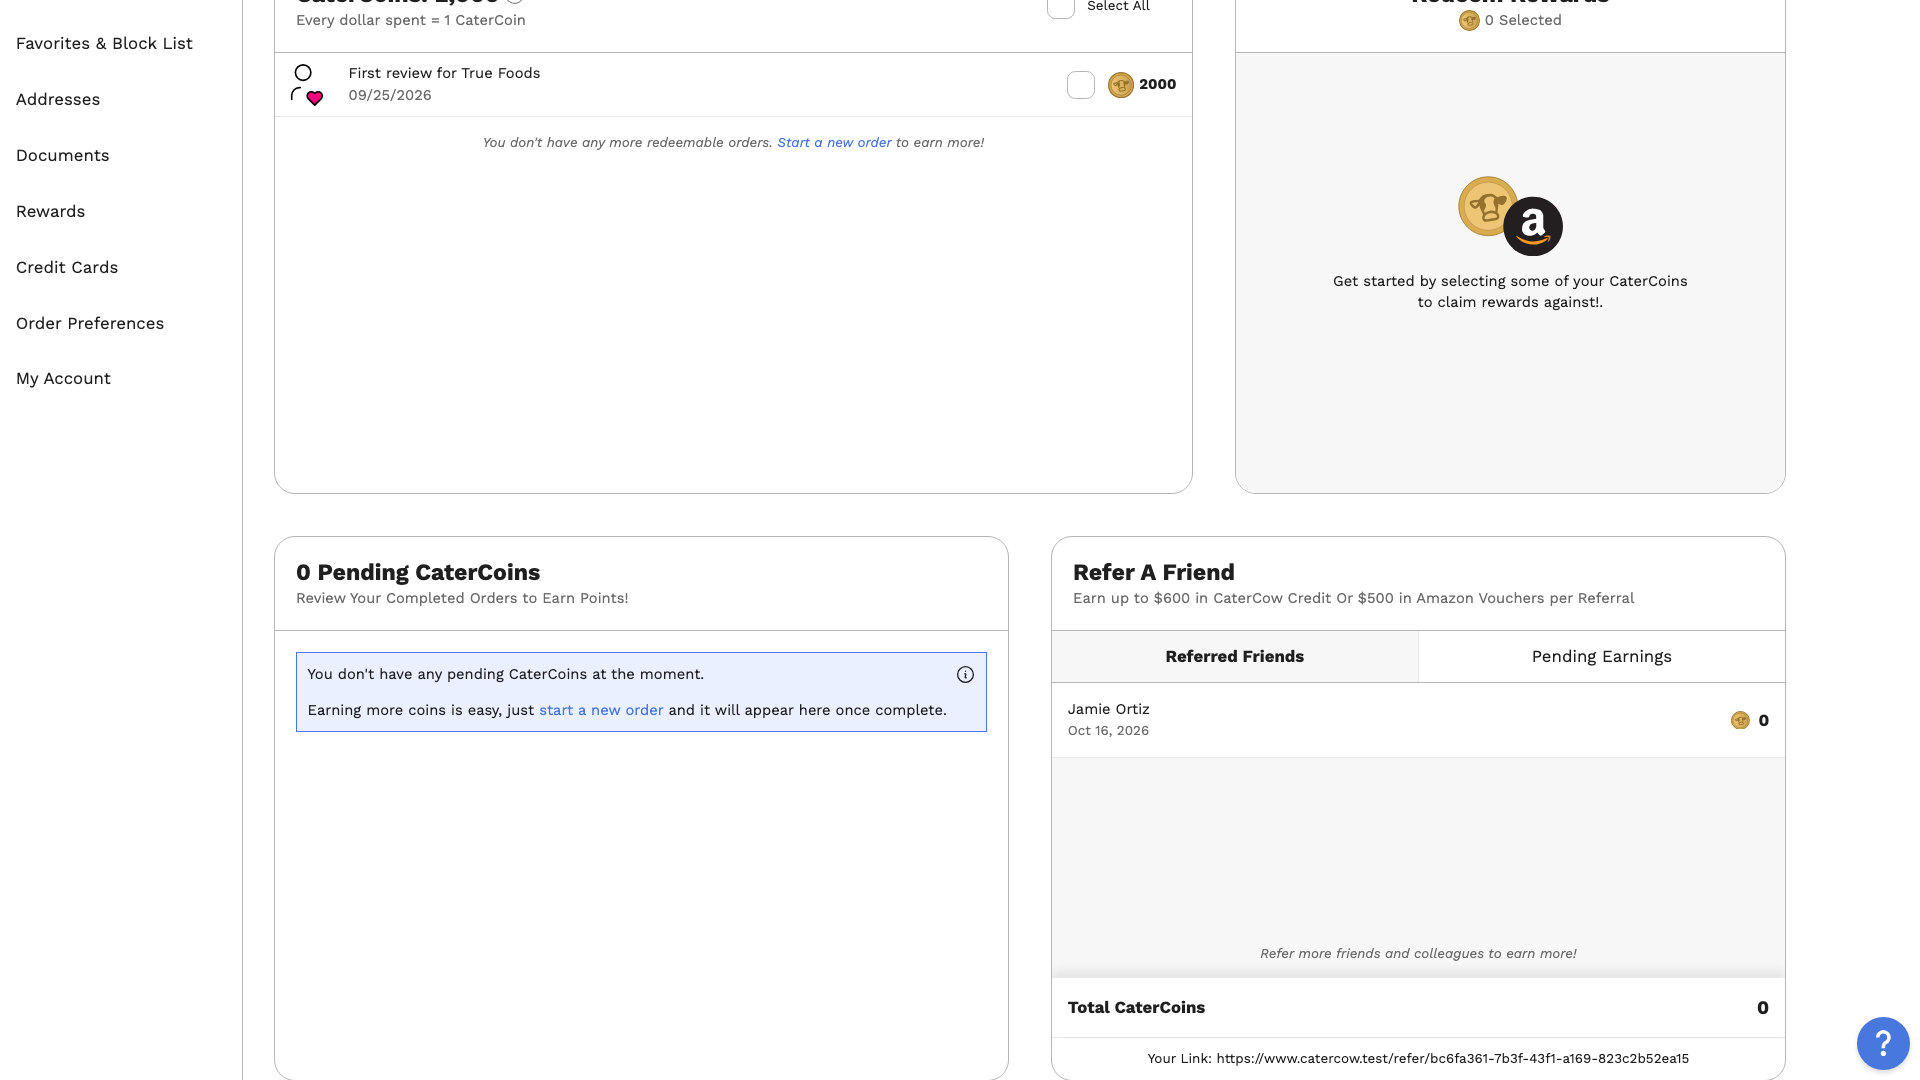
Task: Click the '0 Pending CaterCoins' heading
Action: pyautogui.click(x=418, y=573)
